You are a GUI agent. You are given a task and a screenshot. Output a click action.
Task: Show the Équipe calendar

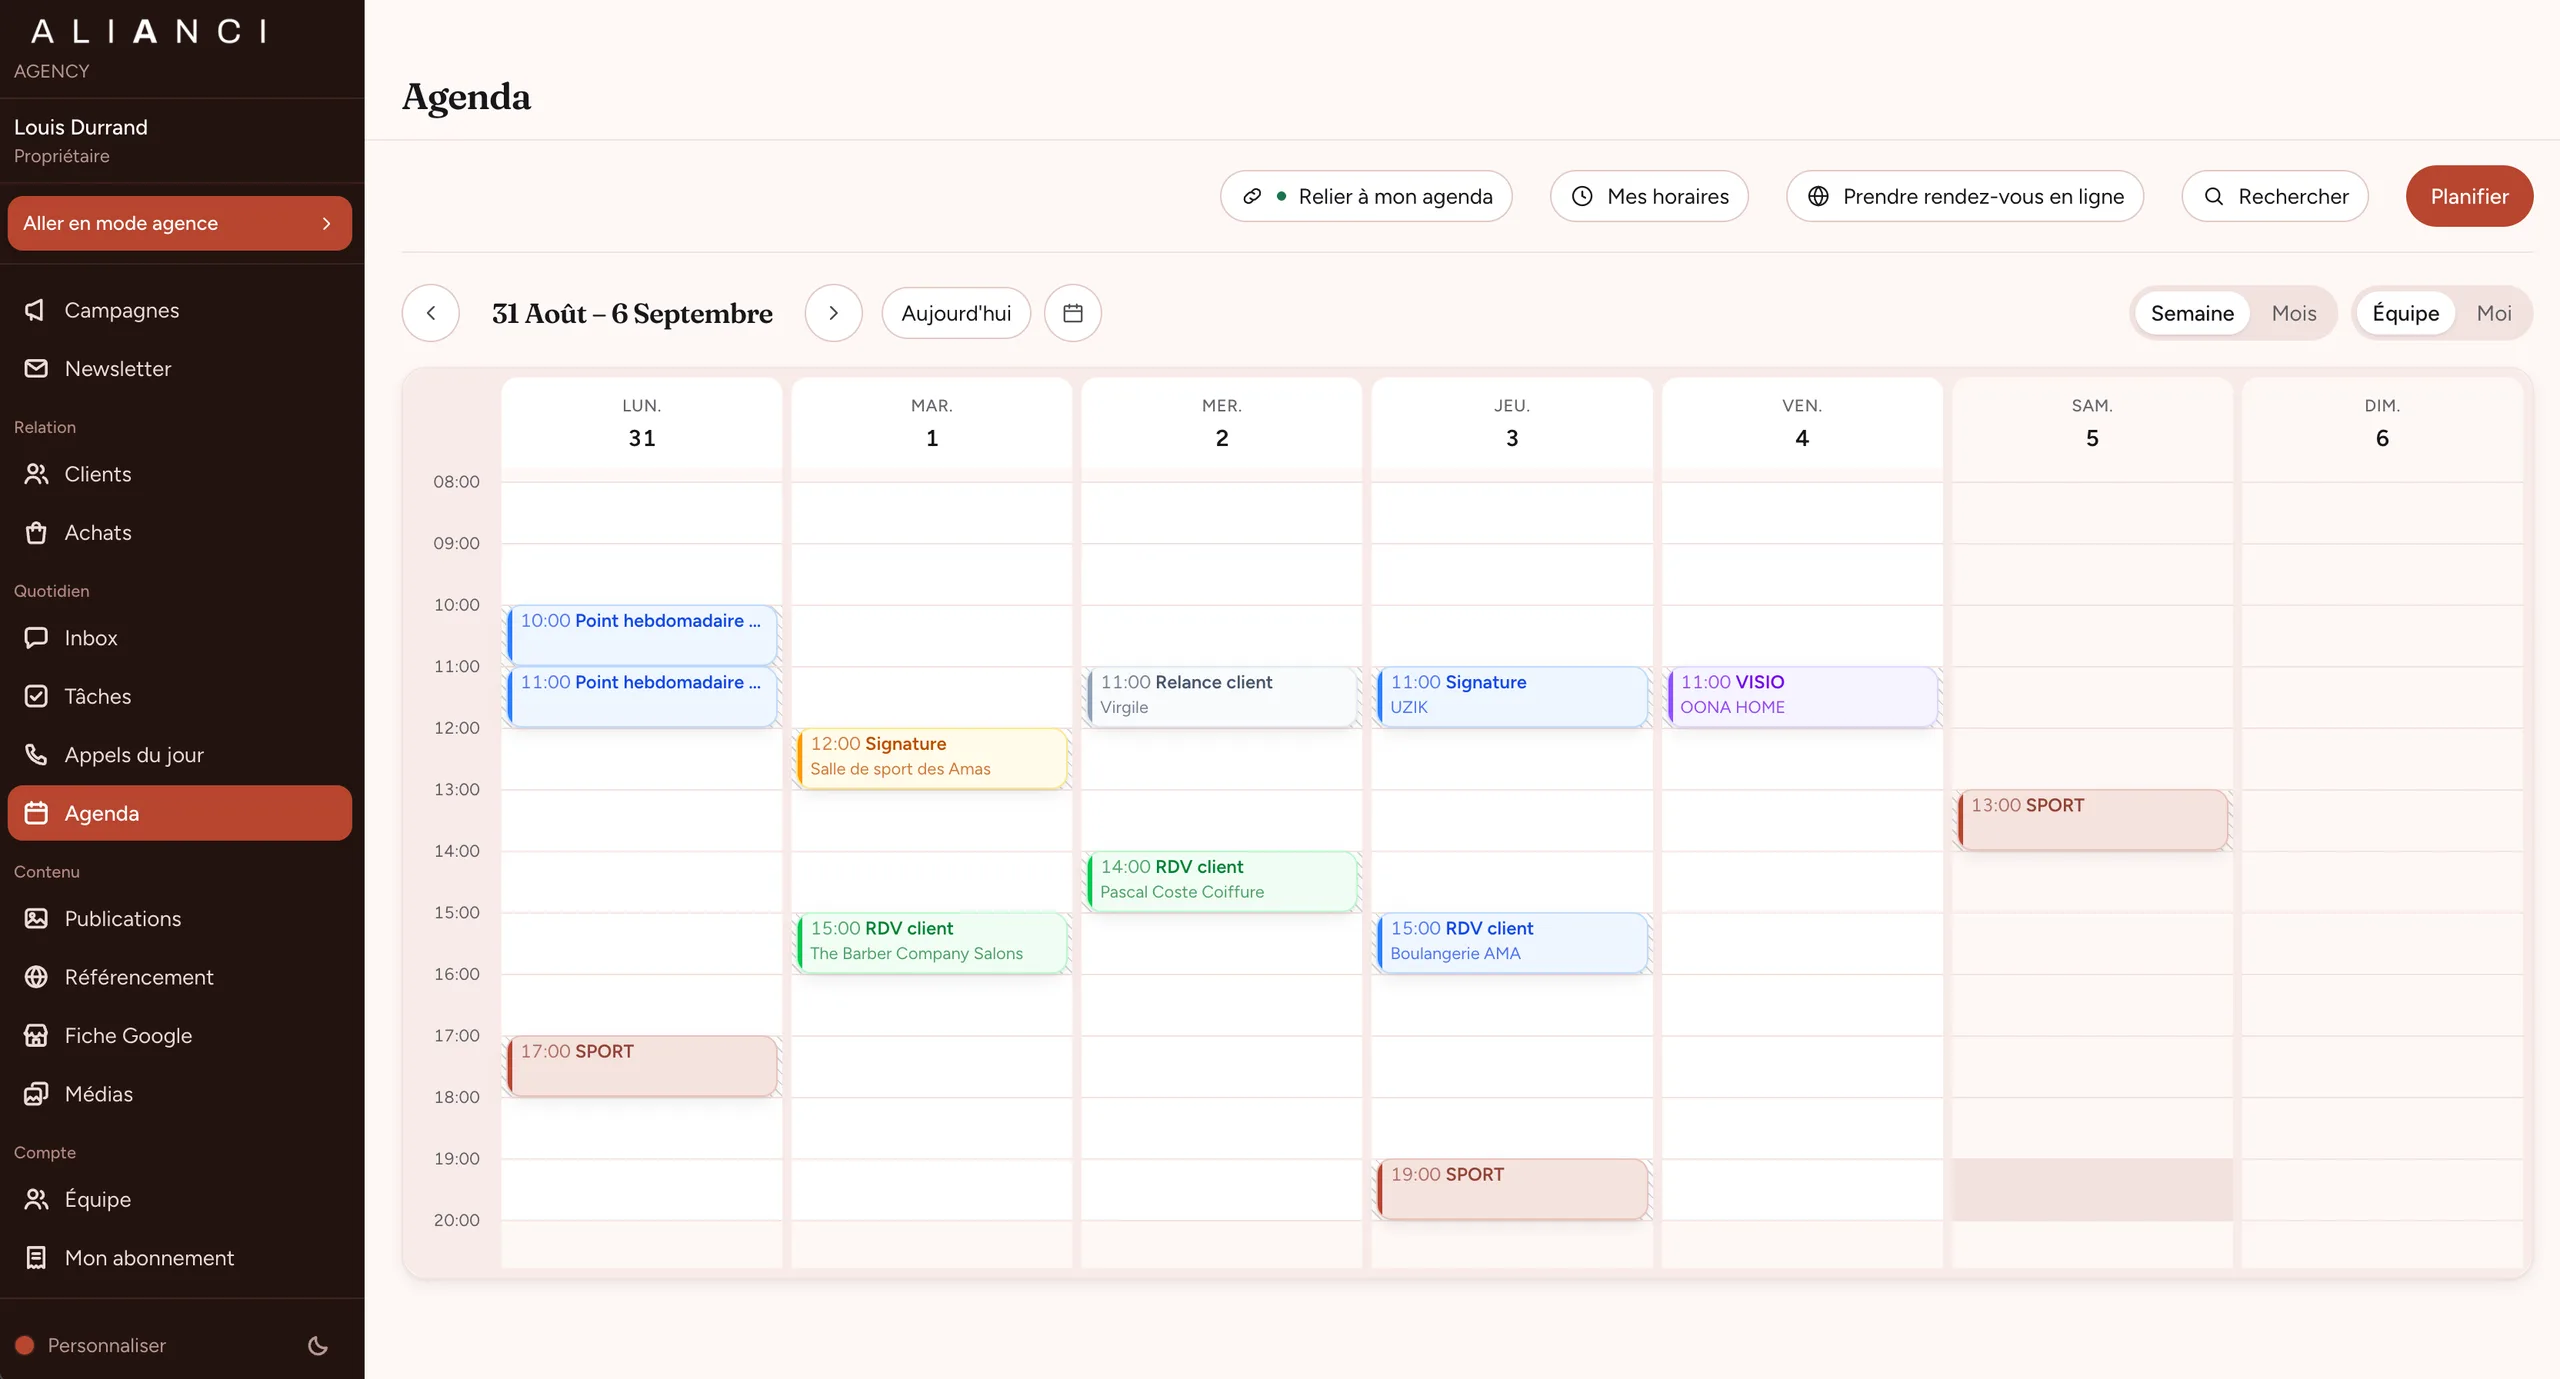[2405, 313]
